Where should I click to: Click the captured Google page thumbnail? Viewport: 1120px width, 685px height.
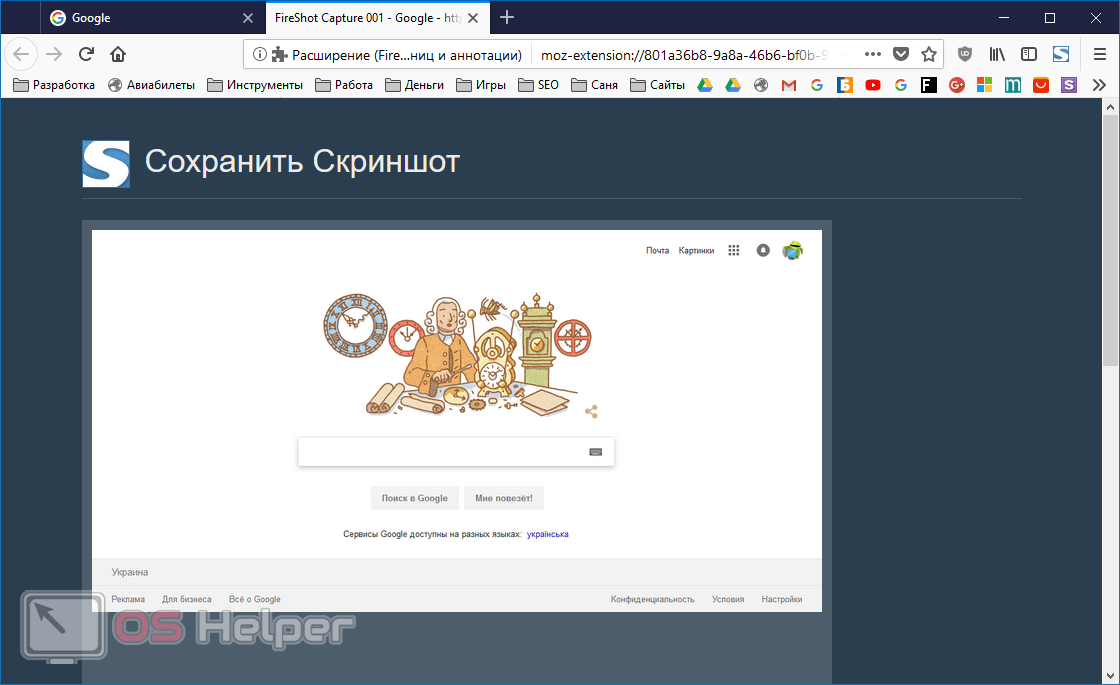pos(456,421)
